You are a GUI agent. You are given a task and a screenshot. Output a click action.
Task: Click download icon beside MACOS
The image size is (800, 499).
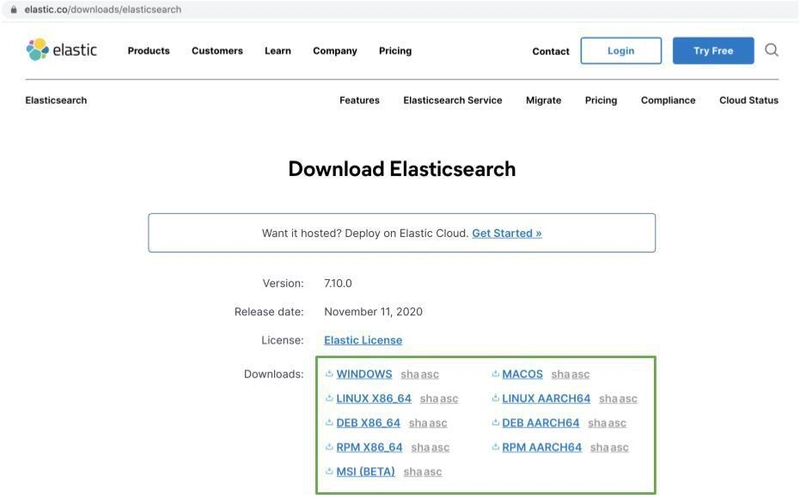coord(495,373)
